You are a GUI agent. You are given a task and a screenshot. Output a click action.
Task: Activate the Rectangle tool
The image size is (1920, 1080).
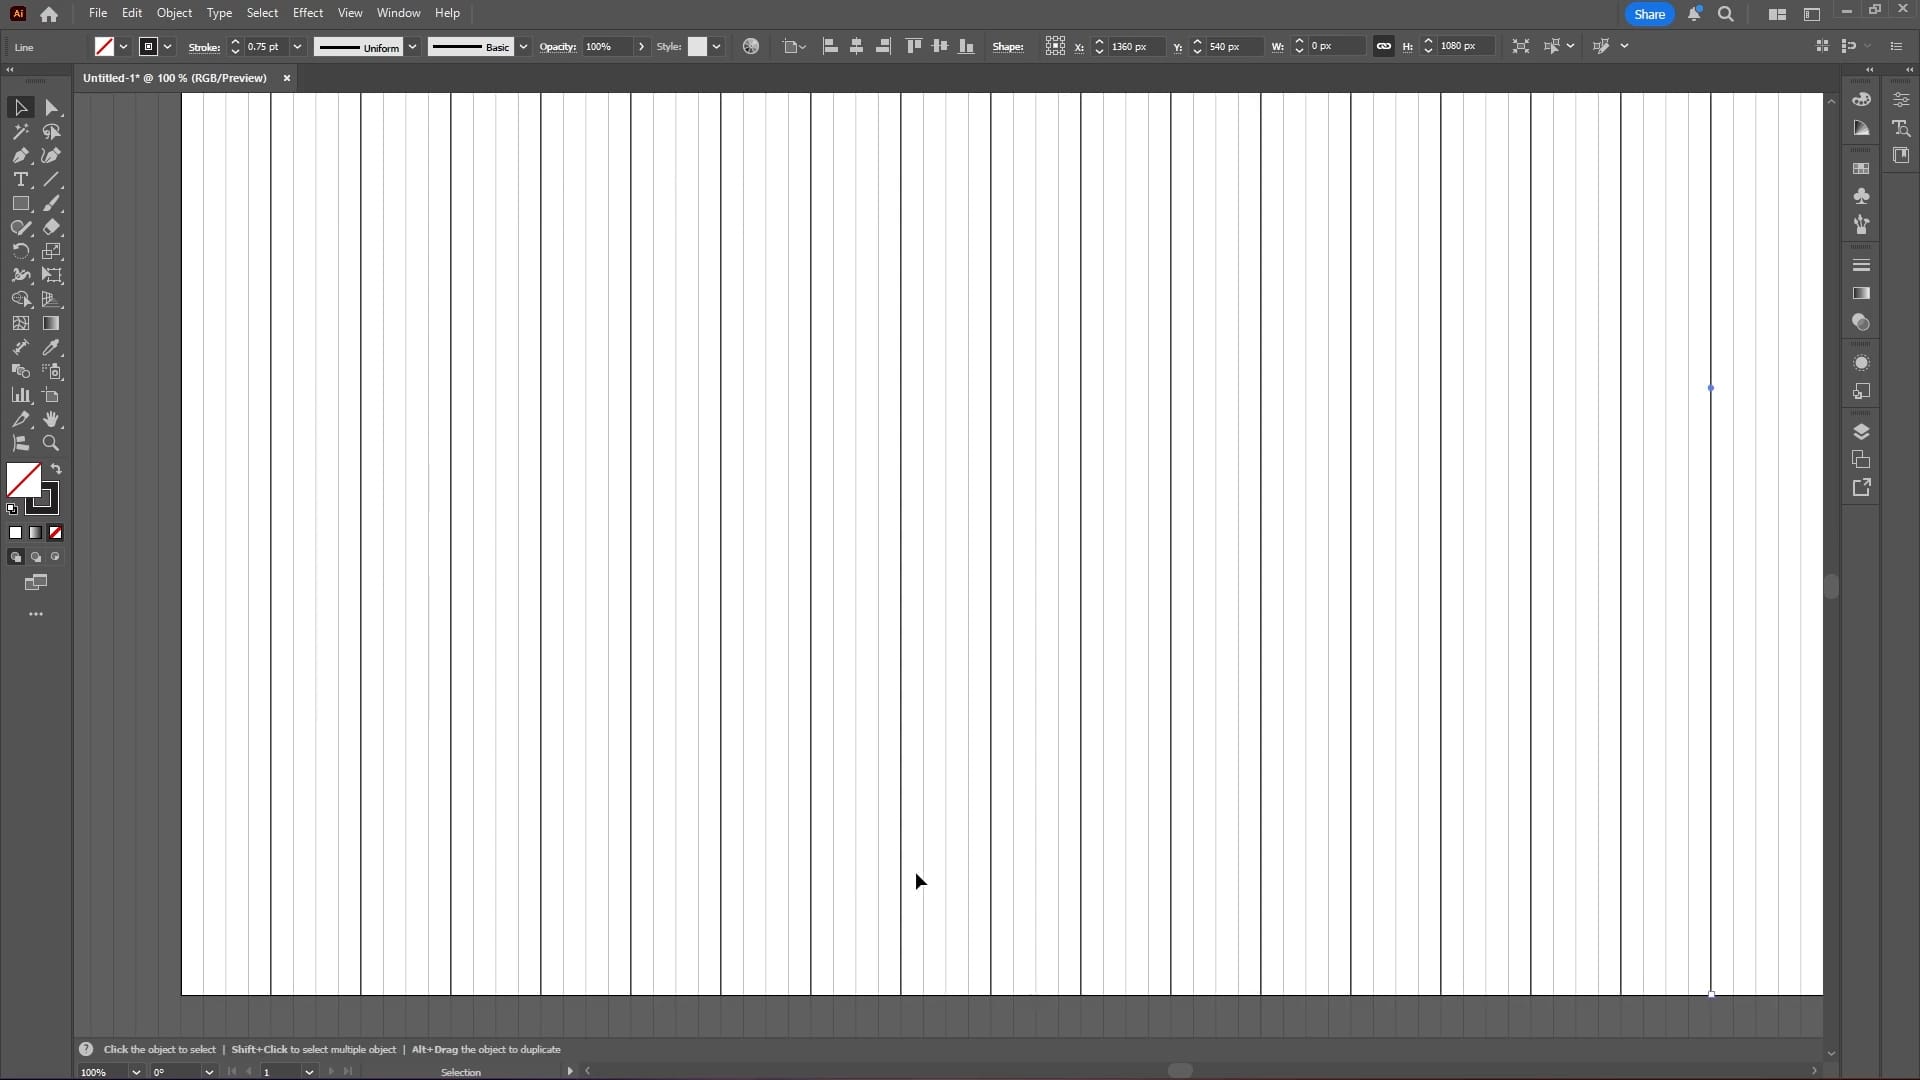(20, 204)
